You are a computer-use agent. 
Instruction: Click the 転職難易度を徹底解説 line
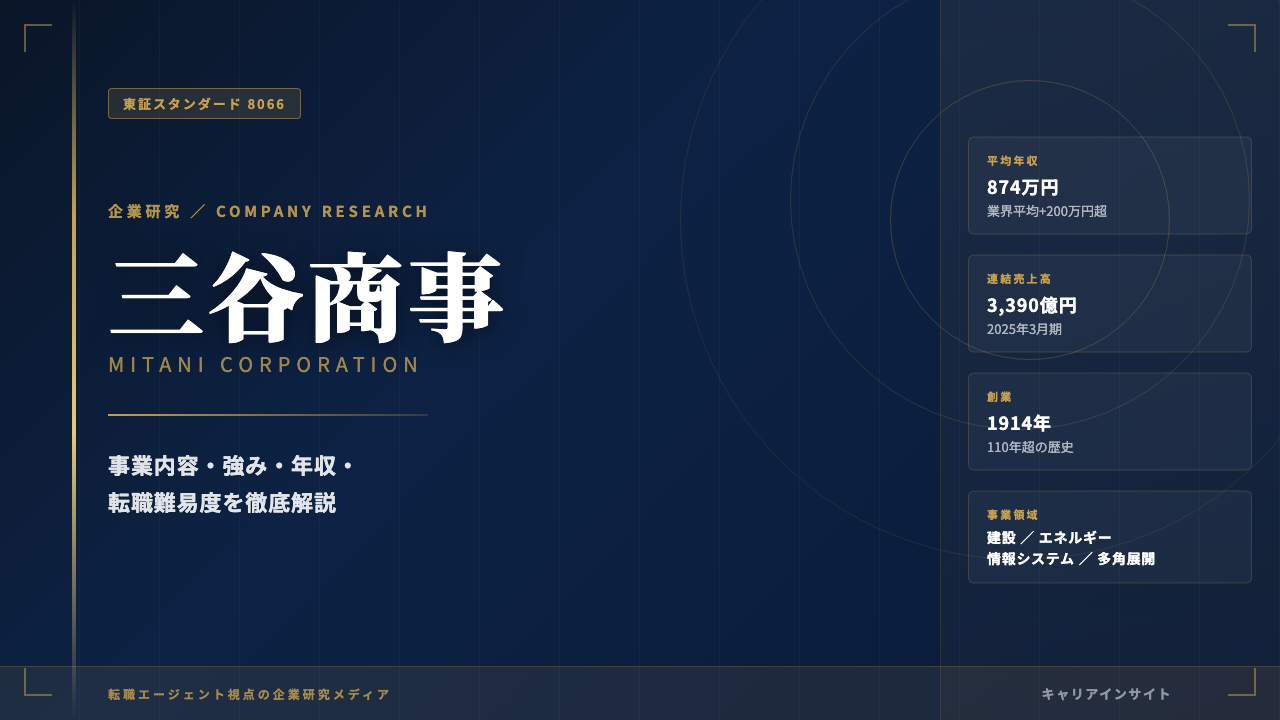click(222, 503)
